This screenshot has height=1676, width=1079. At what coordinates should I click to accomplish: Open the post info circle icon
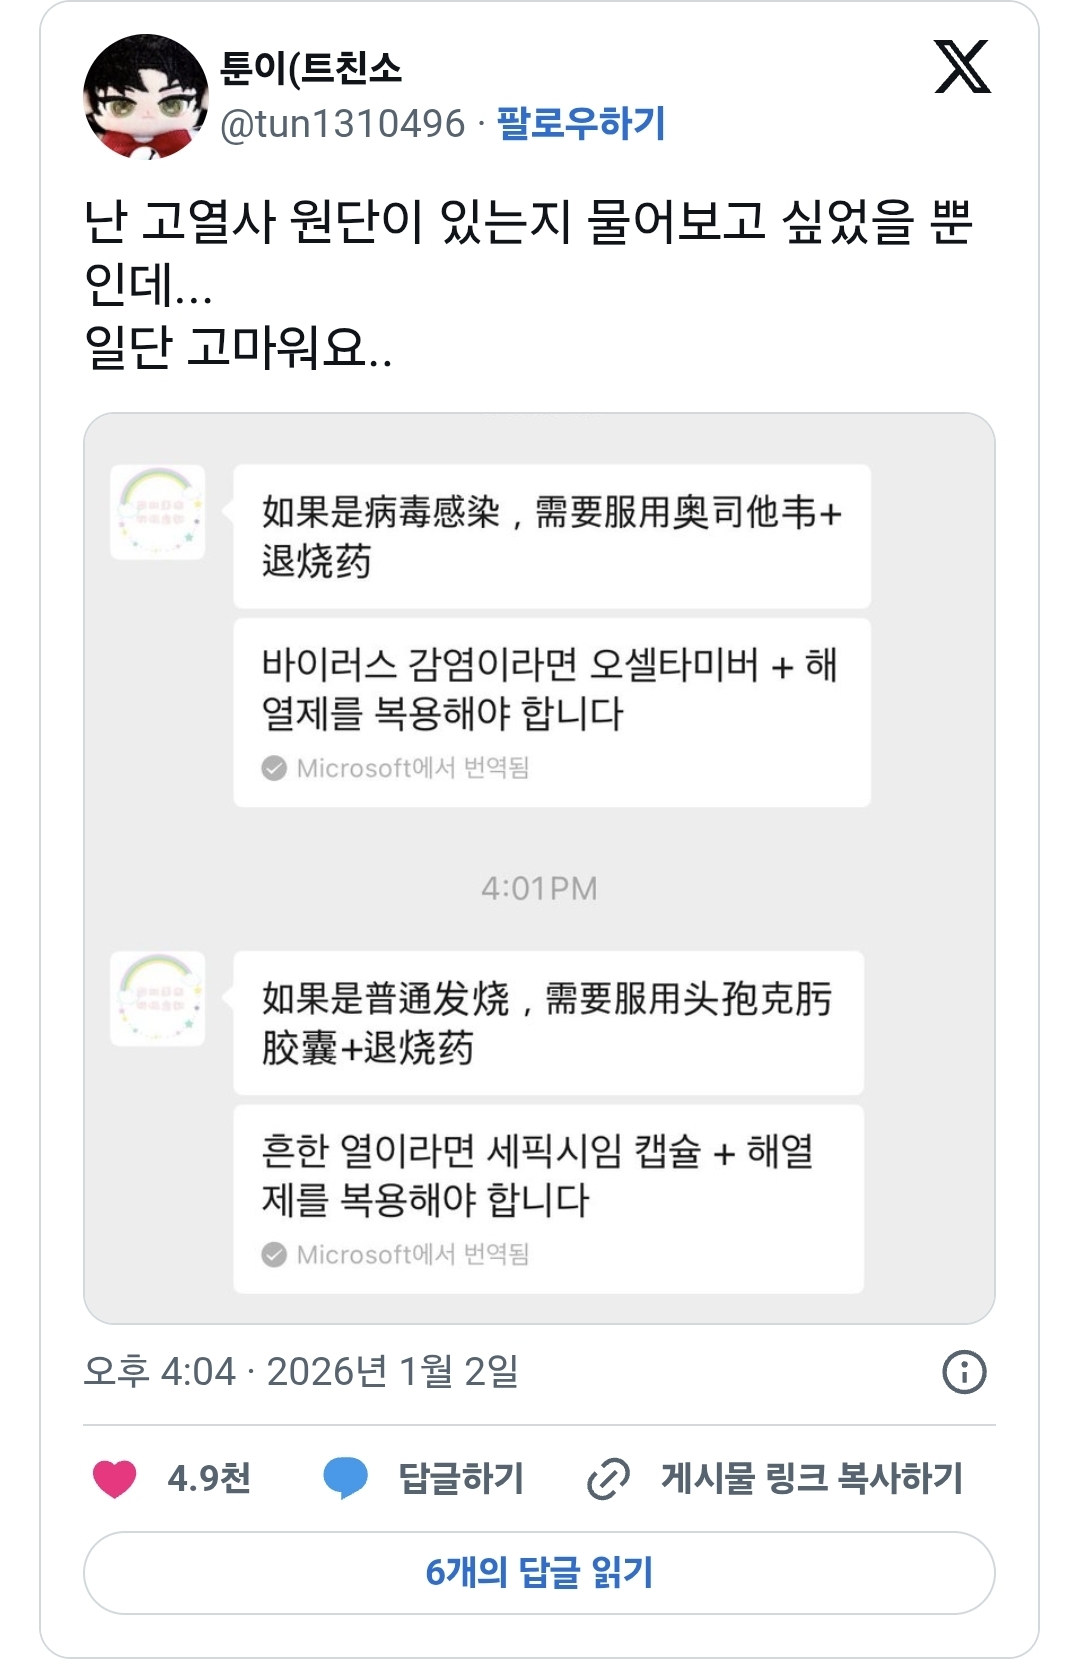964,1372
